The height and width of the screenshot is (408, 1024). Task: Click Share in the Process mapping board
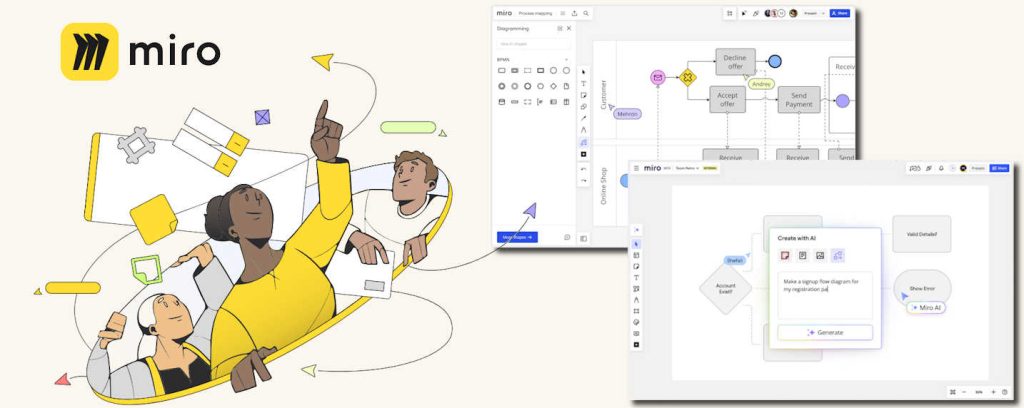840,13
